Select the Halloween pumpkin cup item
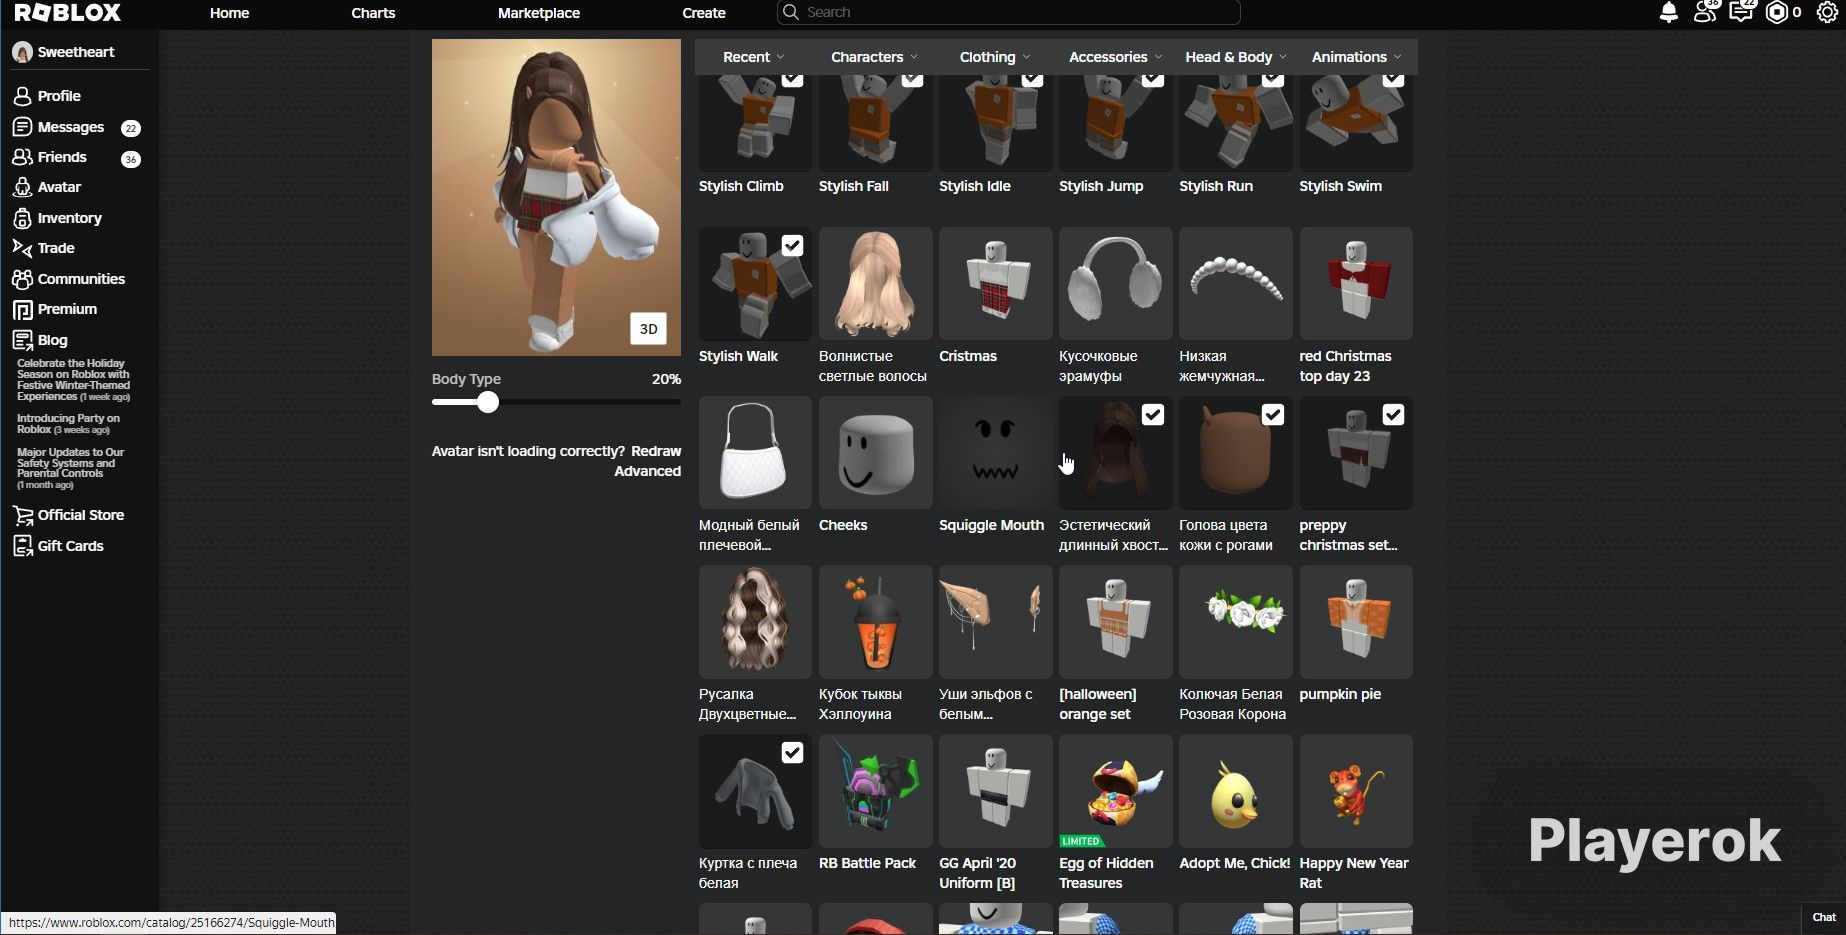The height and width of the screenshot is (935, 1846). [875, 621]
